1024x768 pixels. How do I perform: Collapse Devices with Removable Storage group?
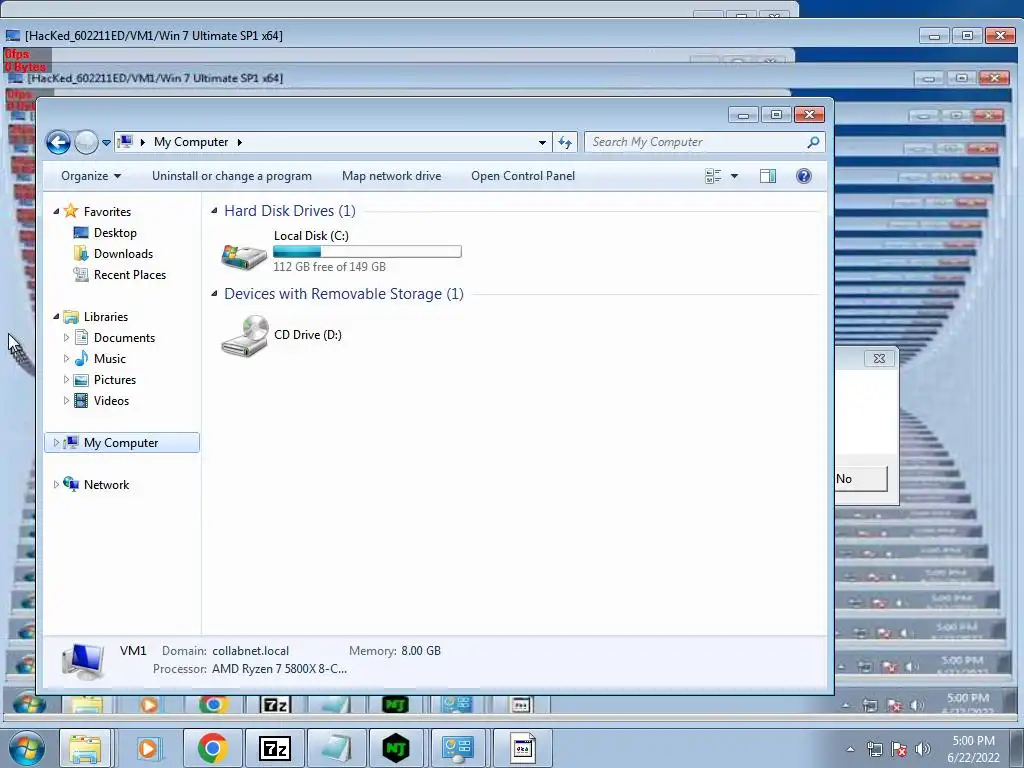(x=214, y=293)
